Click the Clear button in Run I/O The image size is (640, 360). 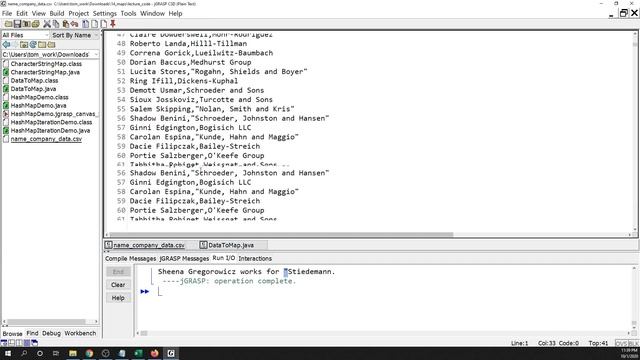118,284
